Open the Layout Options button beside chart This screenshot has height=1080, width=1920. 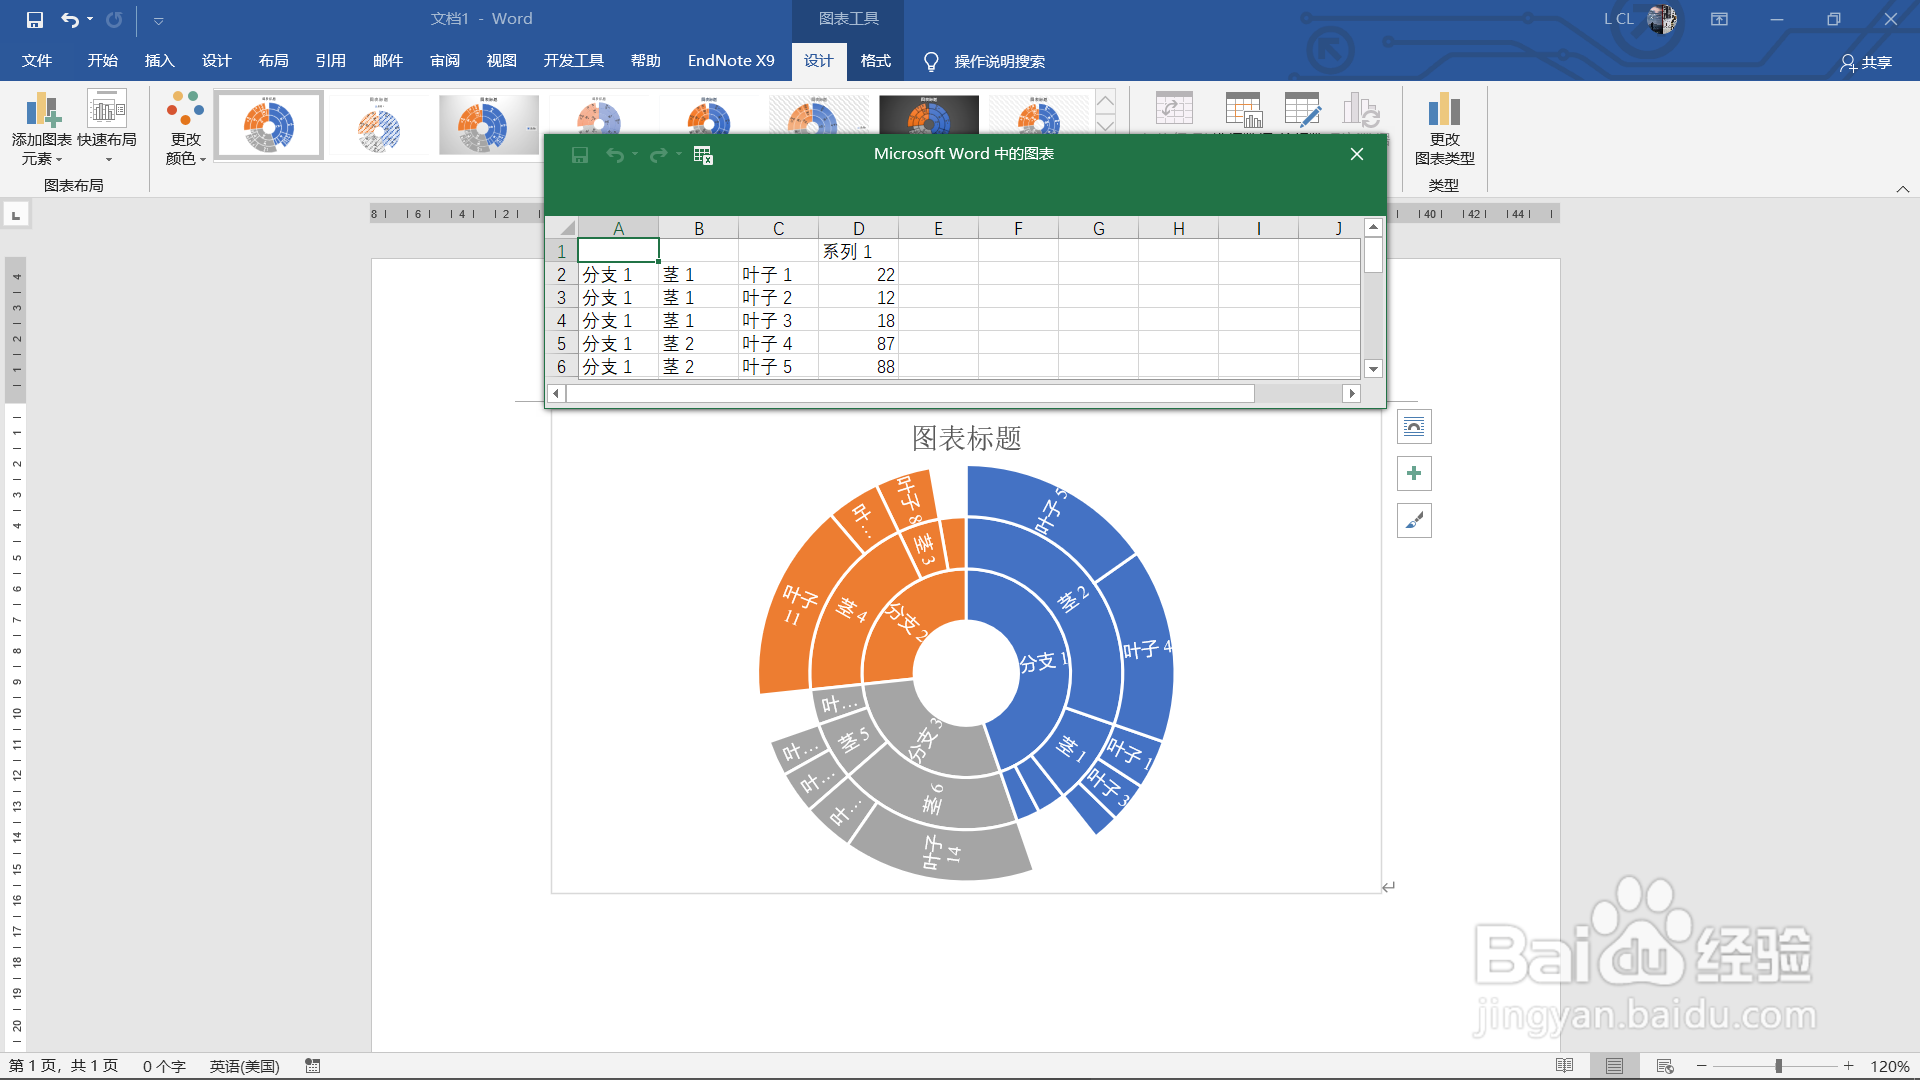click(x=1414, y=427)
